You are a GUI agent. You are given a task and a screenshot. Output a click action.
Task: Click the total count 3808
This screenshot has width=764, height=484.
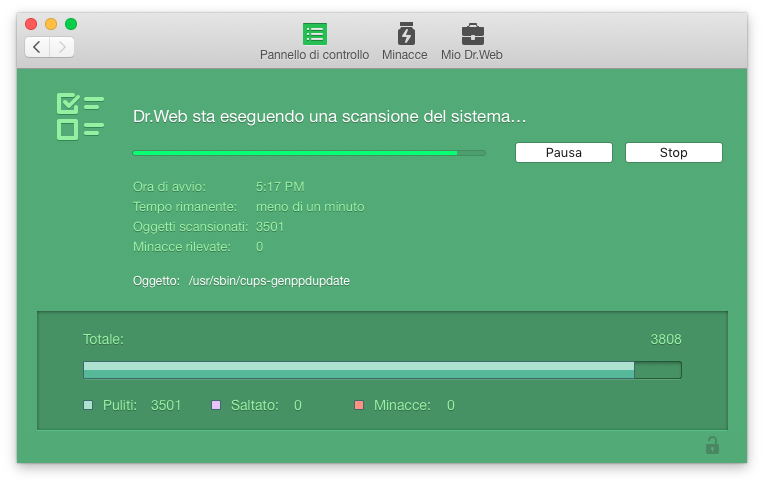tap(666, 339)
